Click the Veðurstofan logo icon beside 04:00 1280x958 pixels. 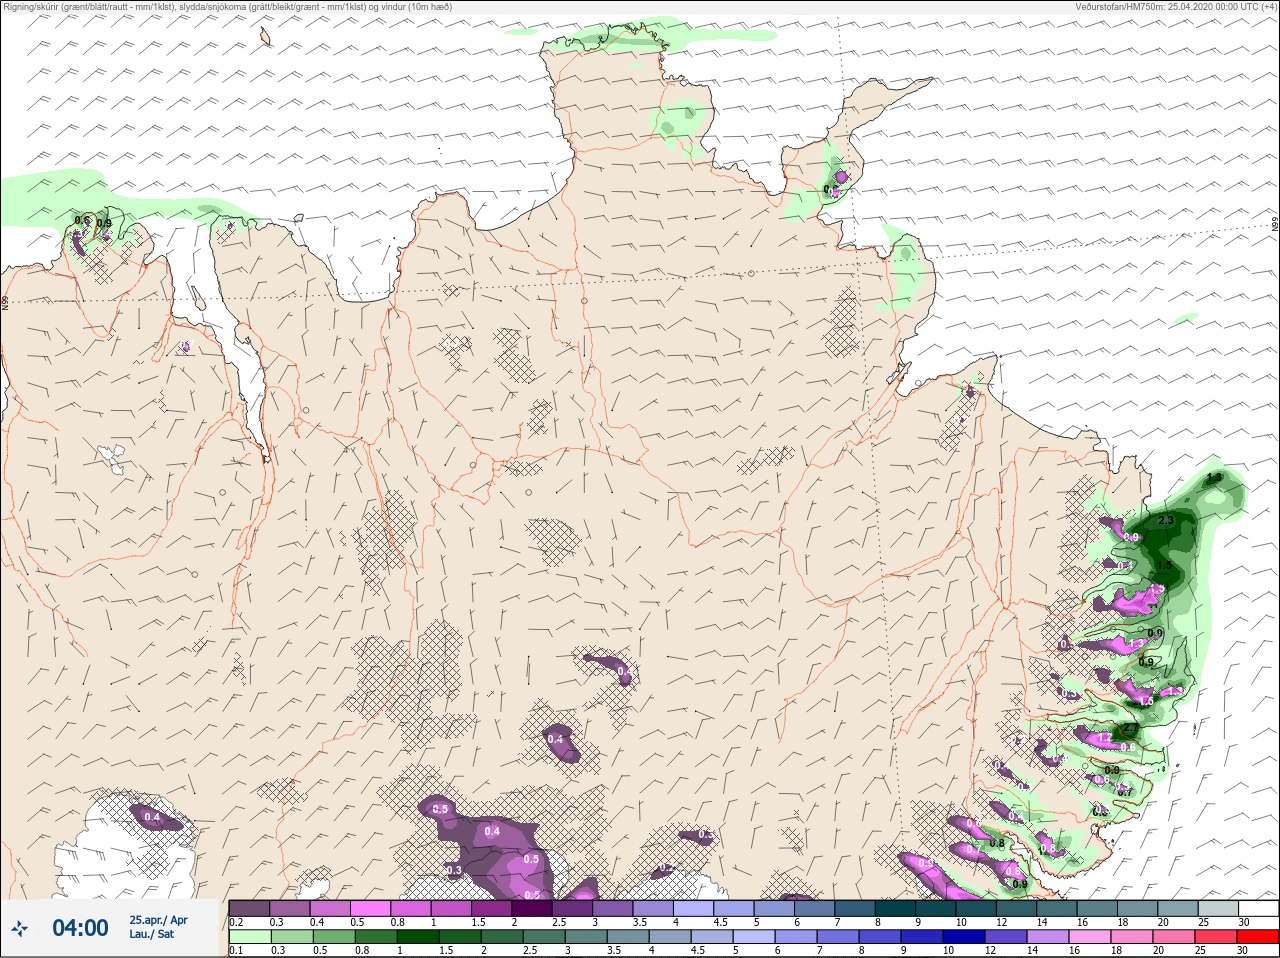[20, 928]
